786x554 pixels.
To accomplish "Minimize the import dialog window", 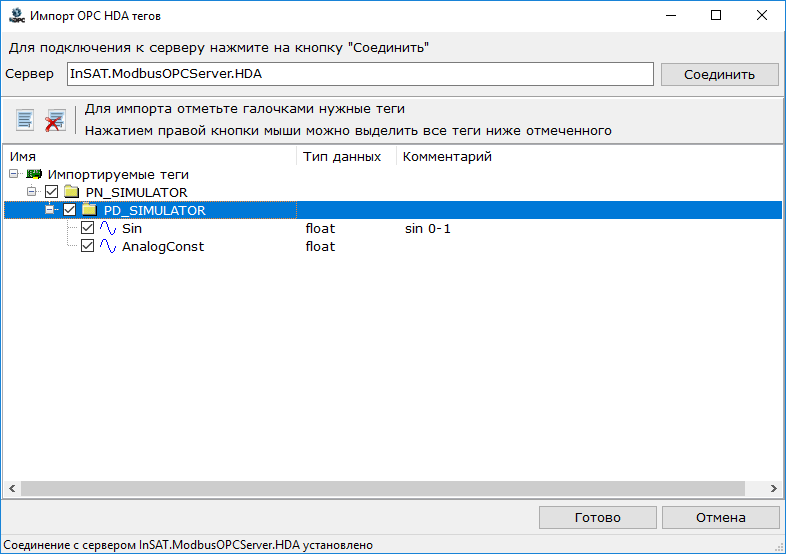I will (x=671, y=16).
